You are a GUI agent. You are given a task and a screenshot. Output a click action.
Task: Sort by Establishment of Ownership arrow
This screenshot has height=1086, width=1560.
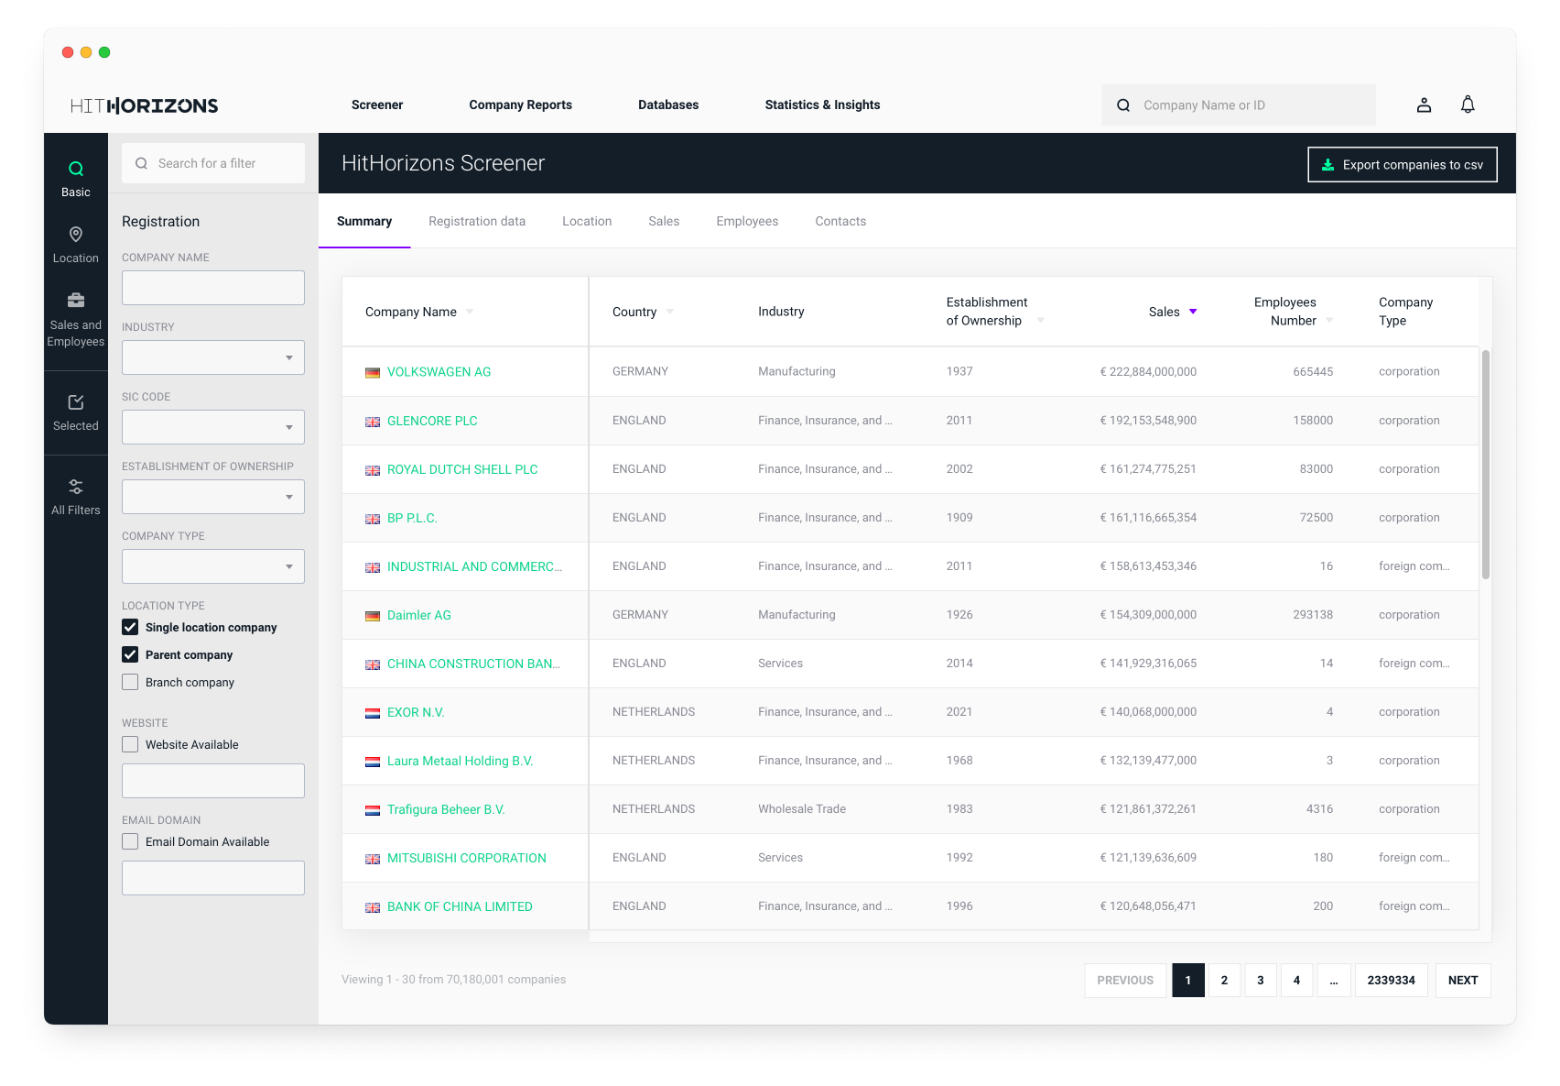click(x=1040, y=321)
